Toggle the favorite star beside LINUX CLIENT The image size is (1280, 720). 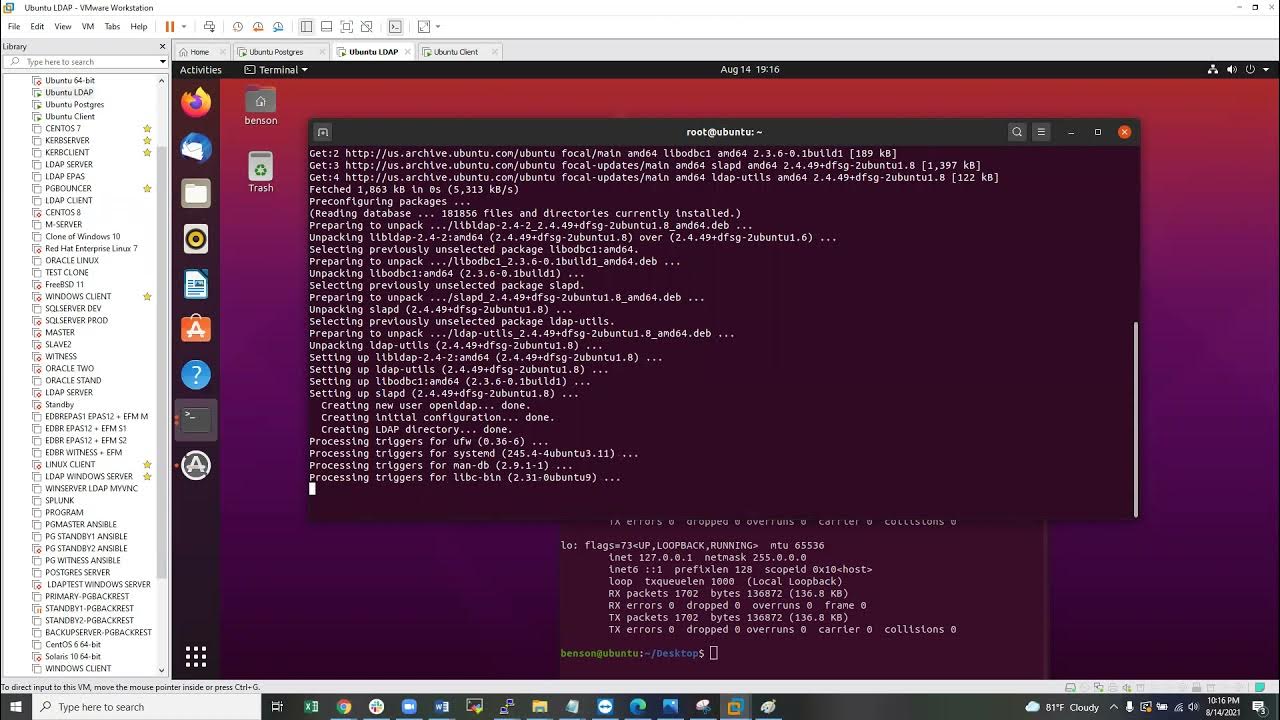click(147, 464)
